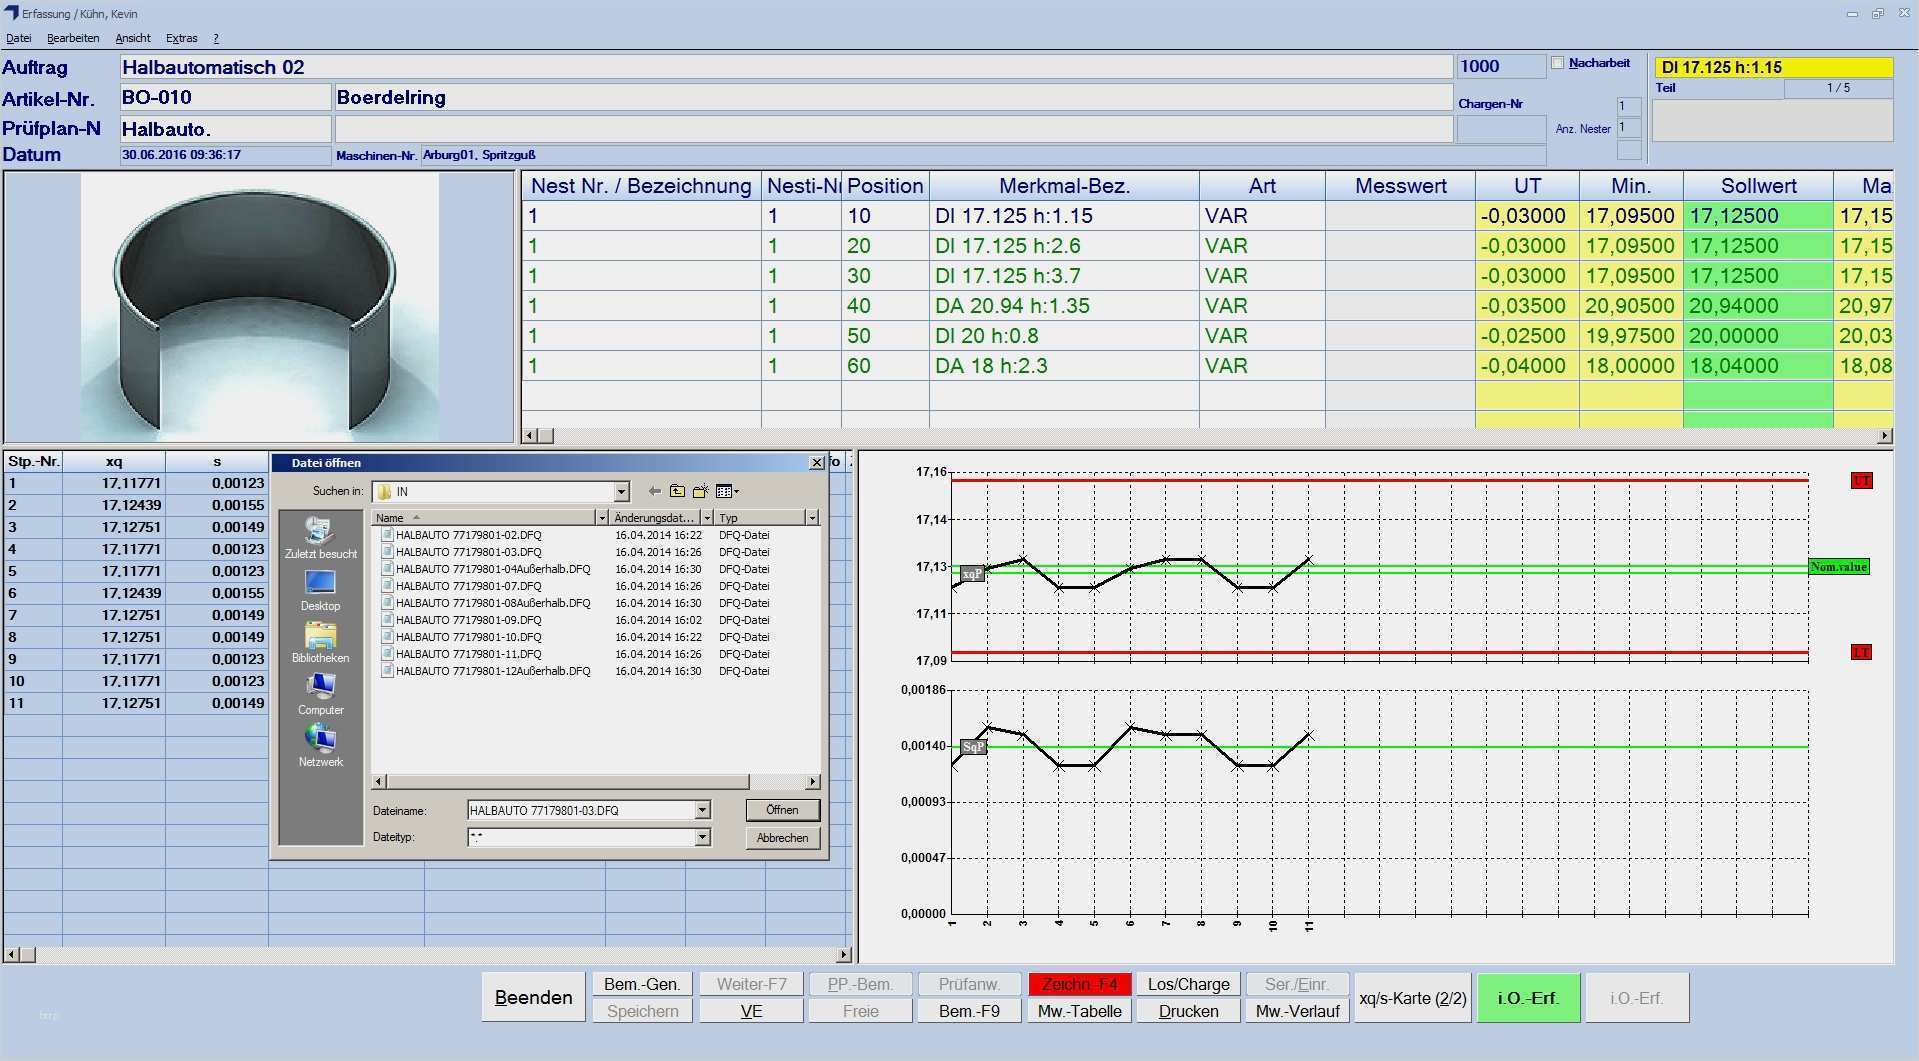Open the Name column filter dropdown
Screen dimensions: 1919x1061
coord(602,518)
